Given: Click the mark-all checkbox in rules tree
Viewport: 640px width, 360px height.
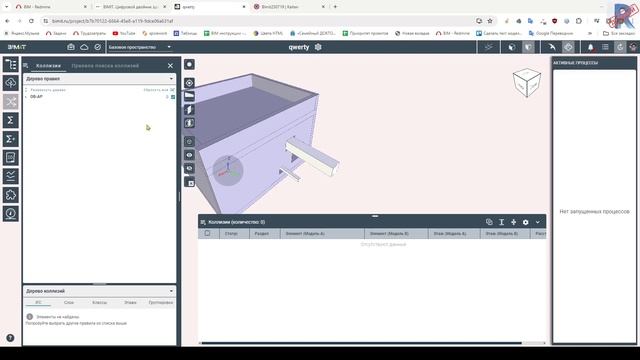Looking at the screenshot, I should coord(172,90).
